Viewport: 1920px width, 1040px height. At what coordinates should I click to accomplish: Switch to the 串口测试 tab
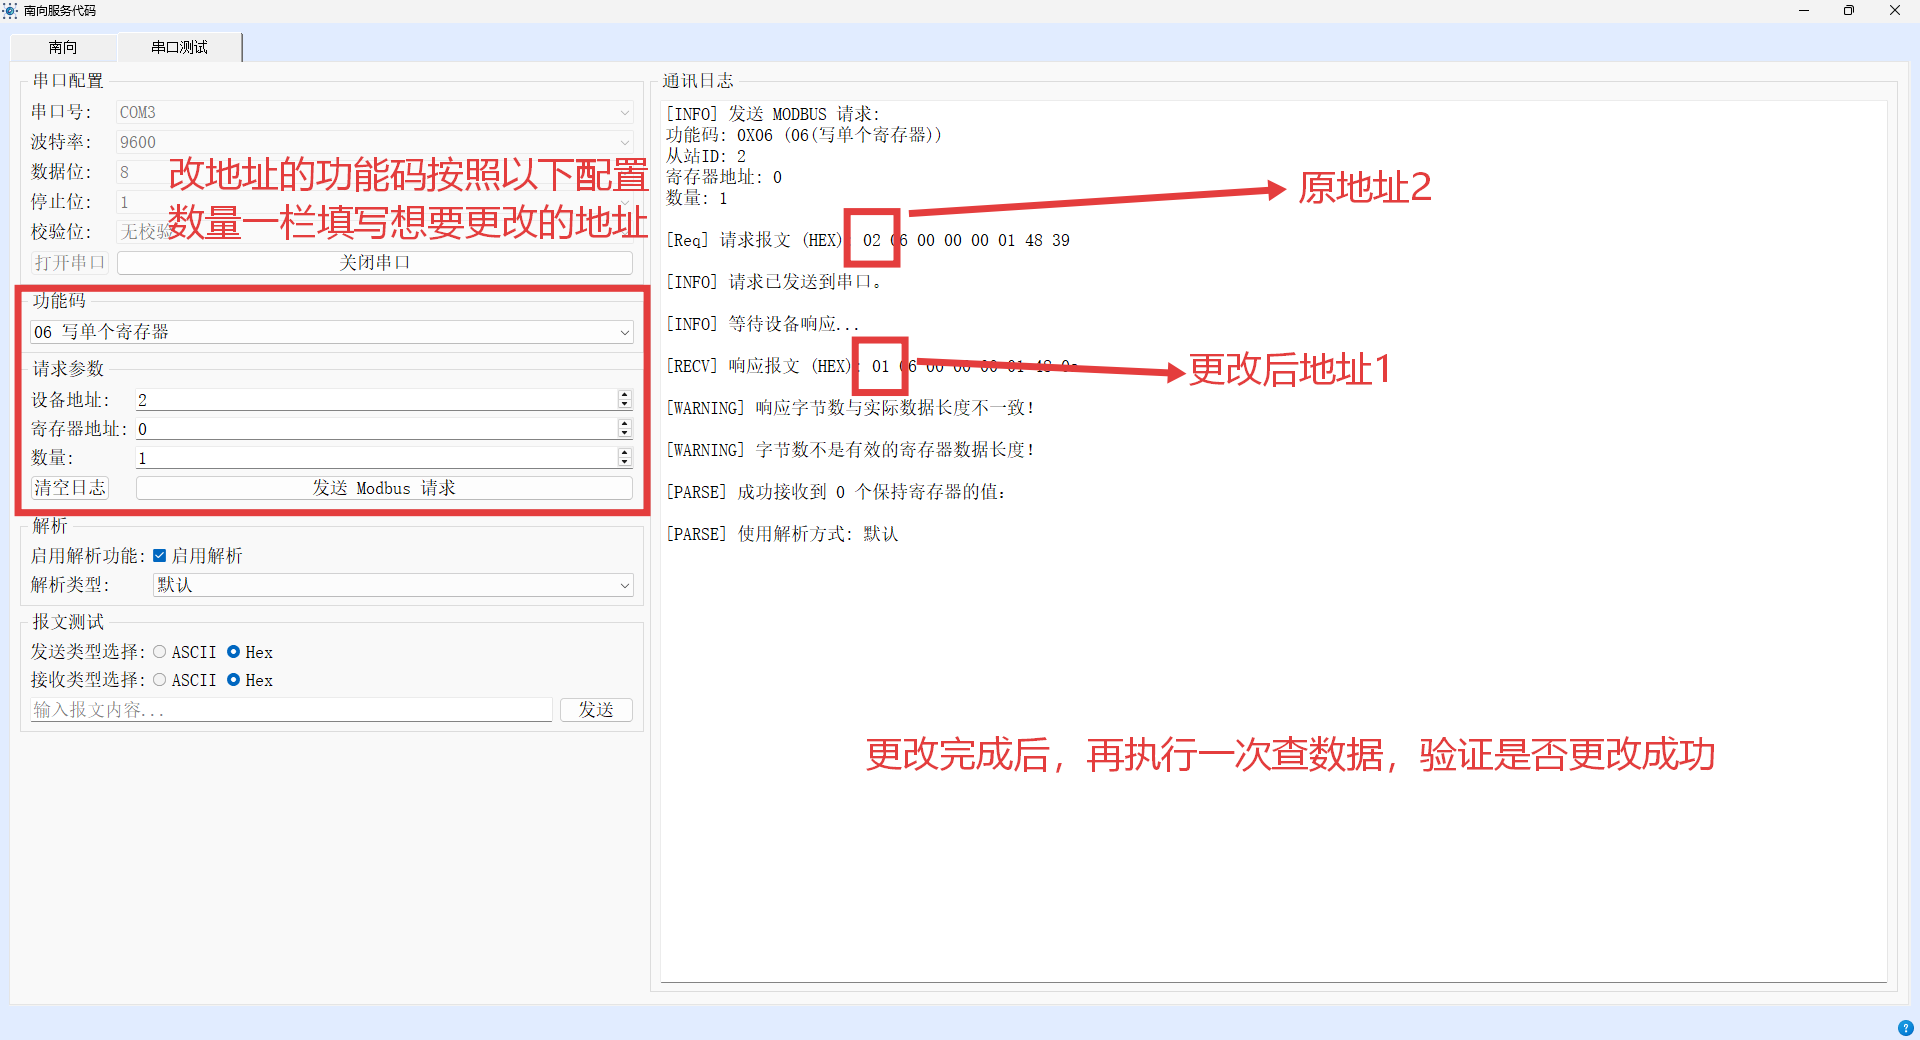coord(180,46)
